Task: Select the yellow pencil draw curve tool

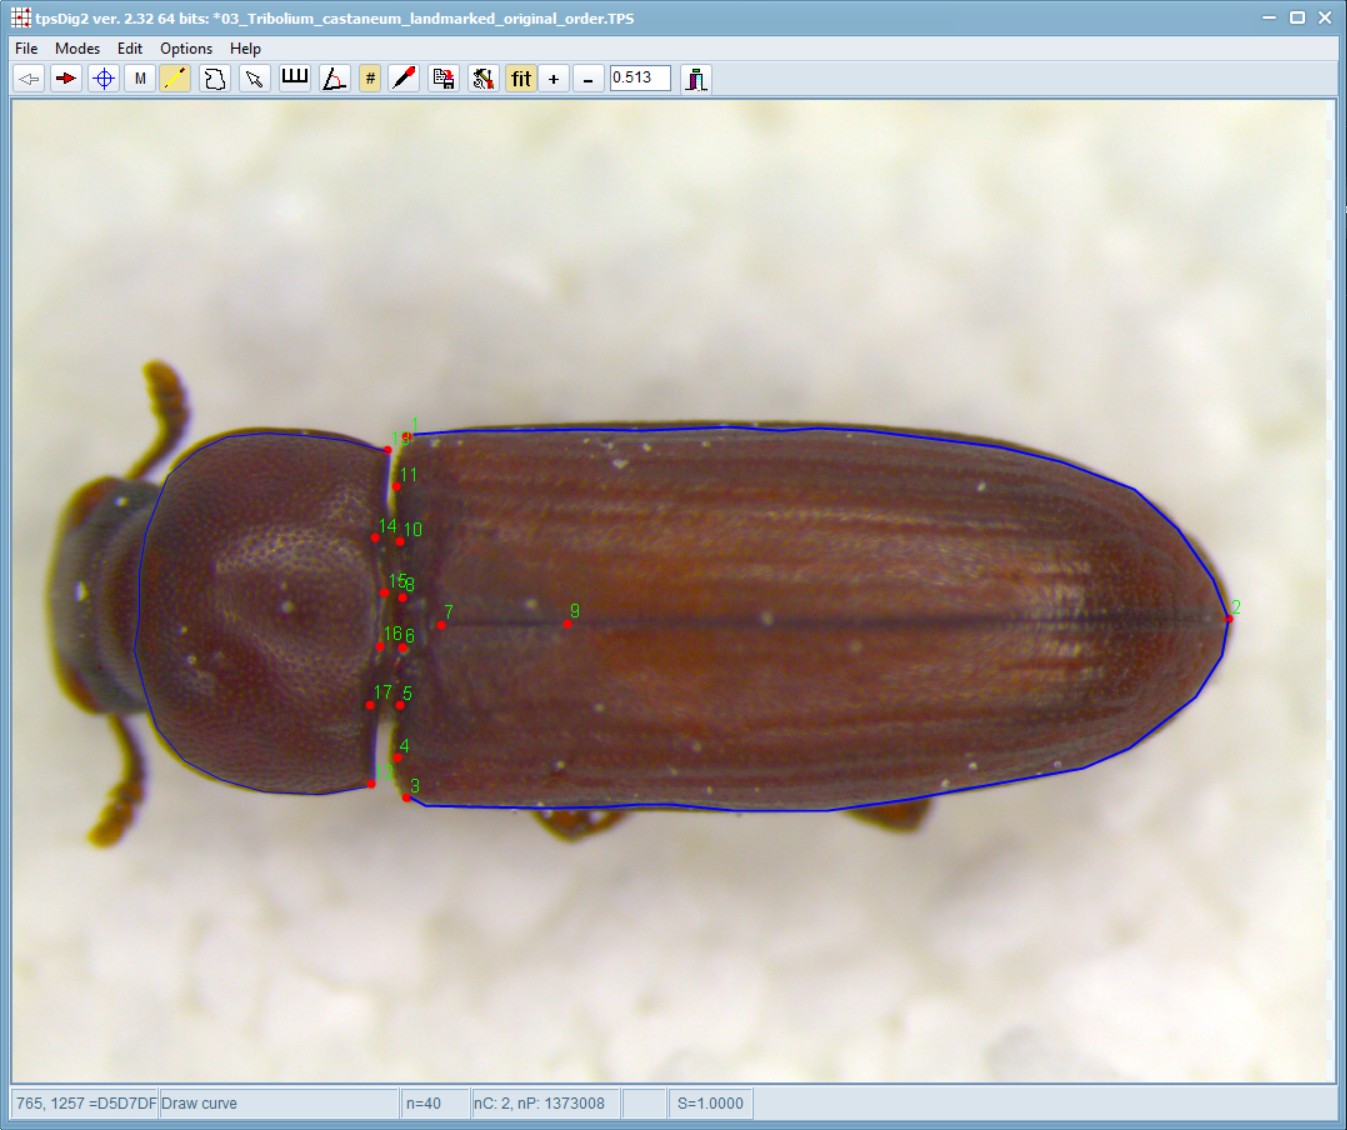Action: [175, 78]
